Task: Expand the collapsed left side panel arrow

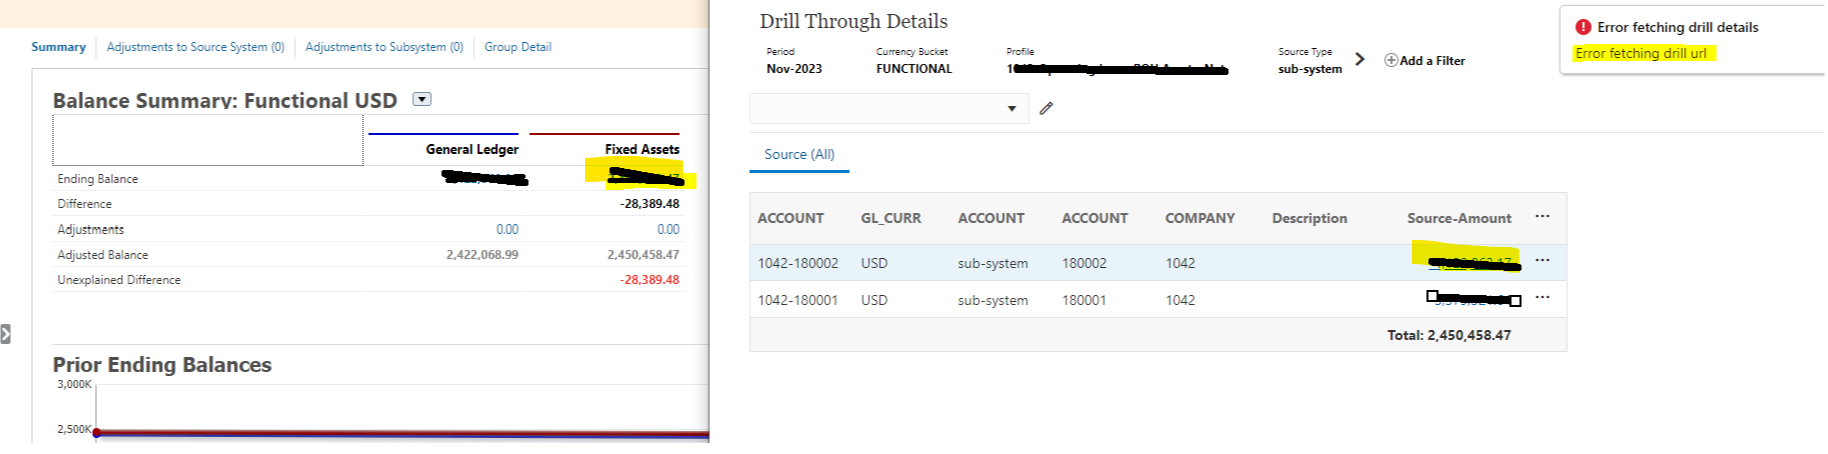Action: point(5,334)
